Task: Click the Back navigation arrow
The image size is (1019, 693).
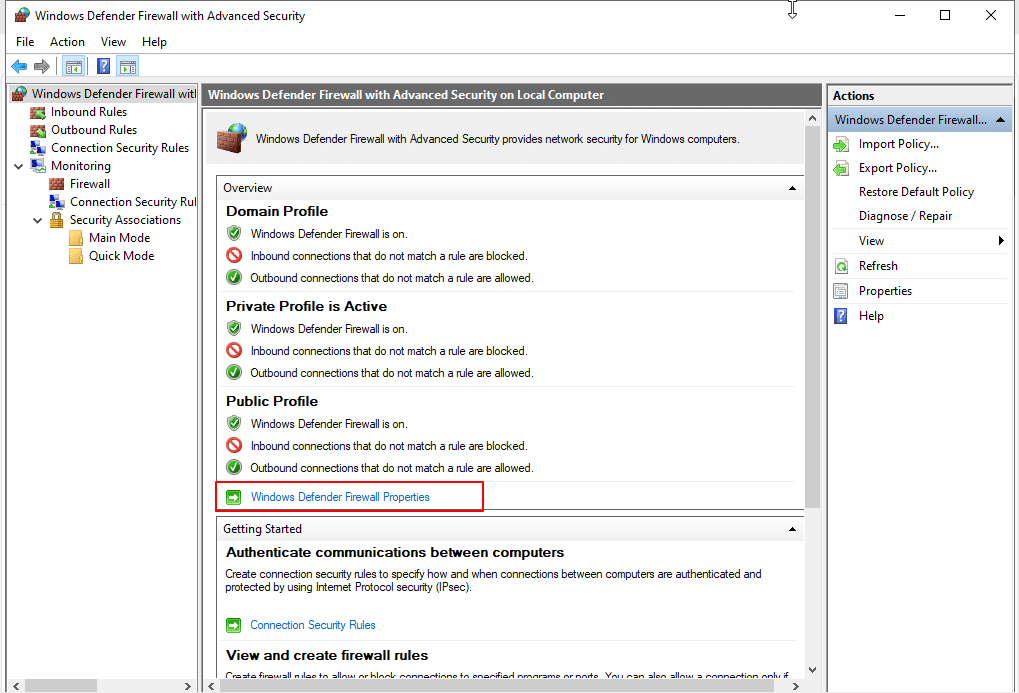Action: tap(18, 66)
